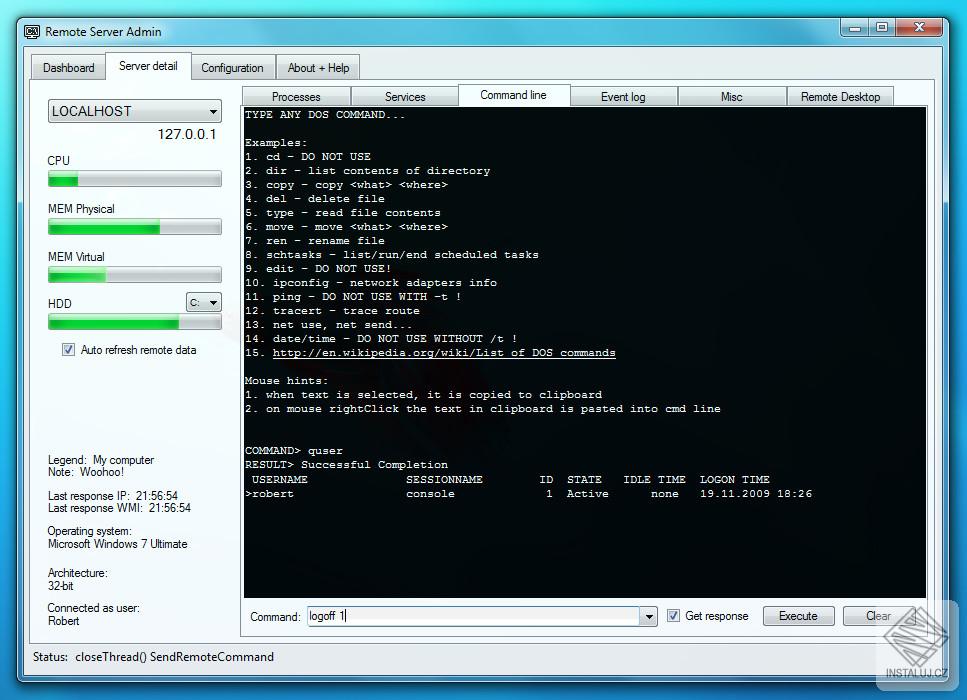Disable the Auto refresh remote data checkbox

(68, 349)
